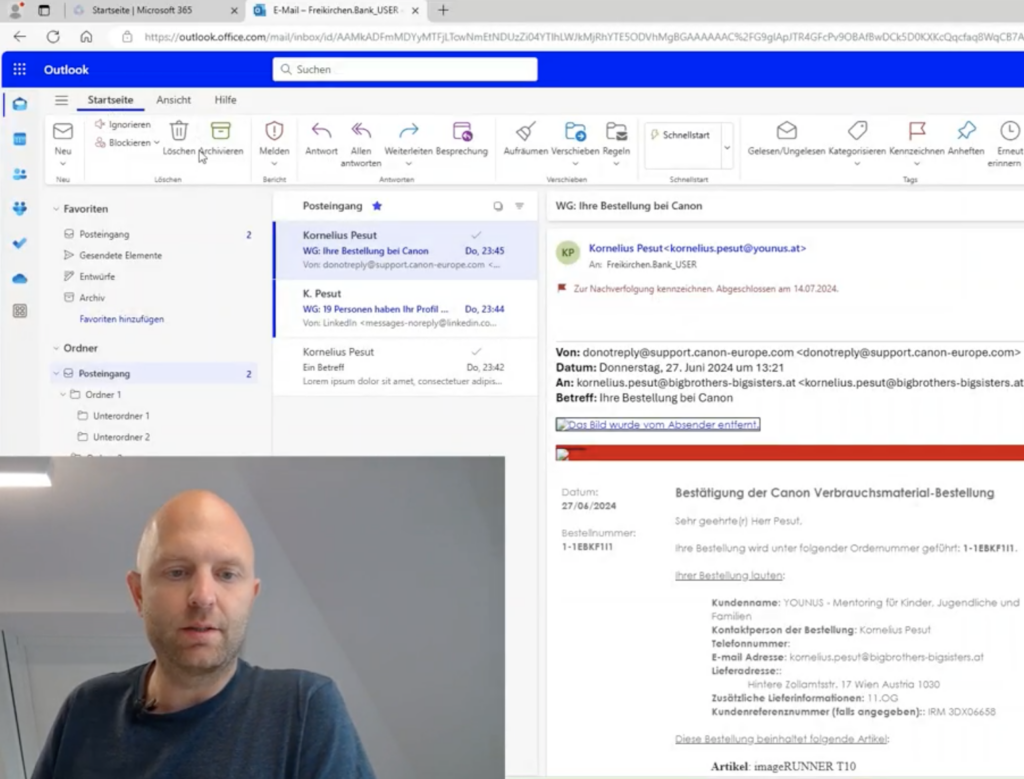This screenshot has height=779, width=1024.
Task: Open sender Kornelius Pesut contact link
Action: pyautogui.click(x=697, y=248)
